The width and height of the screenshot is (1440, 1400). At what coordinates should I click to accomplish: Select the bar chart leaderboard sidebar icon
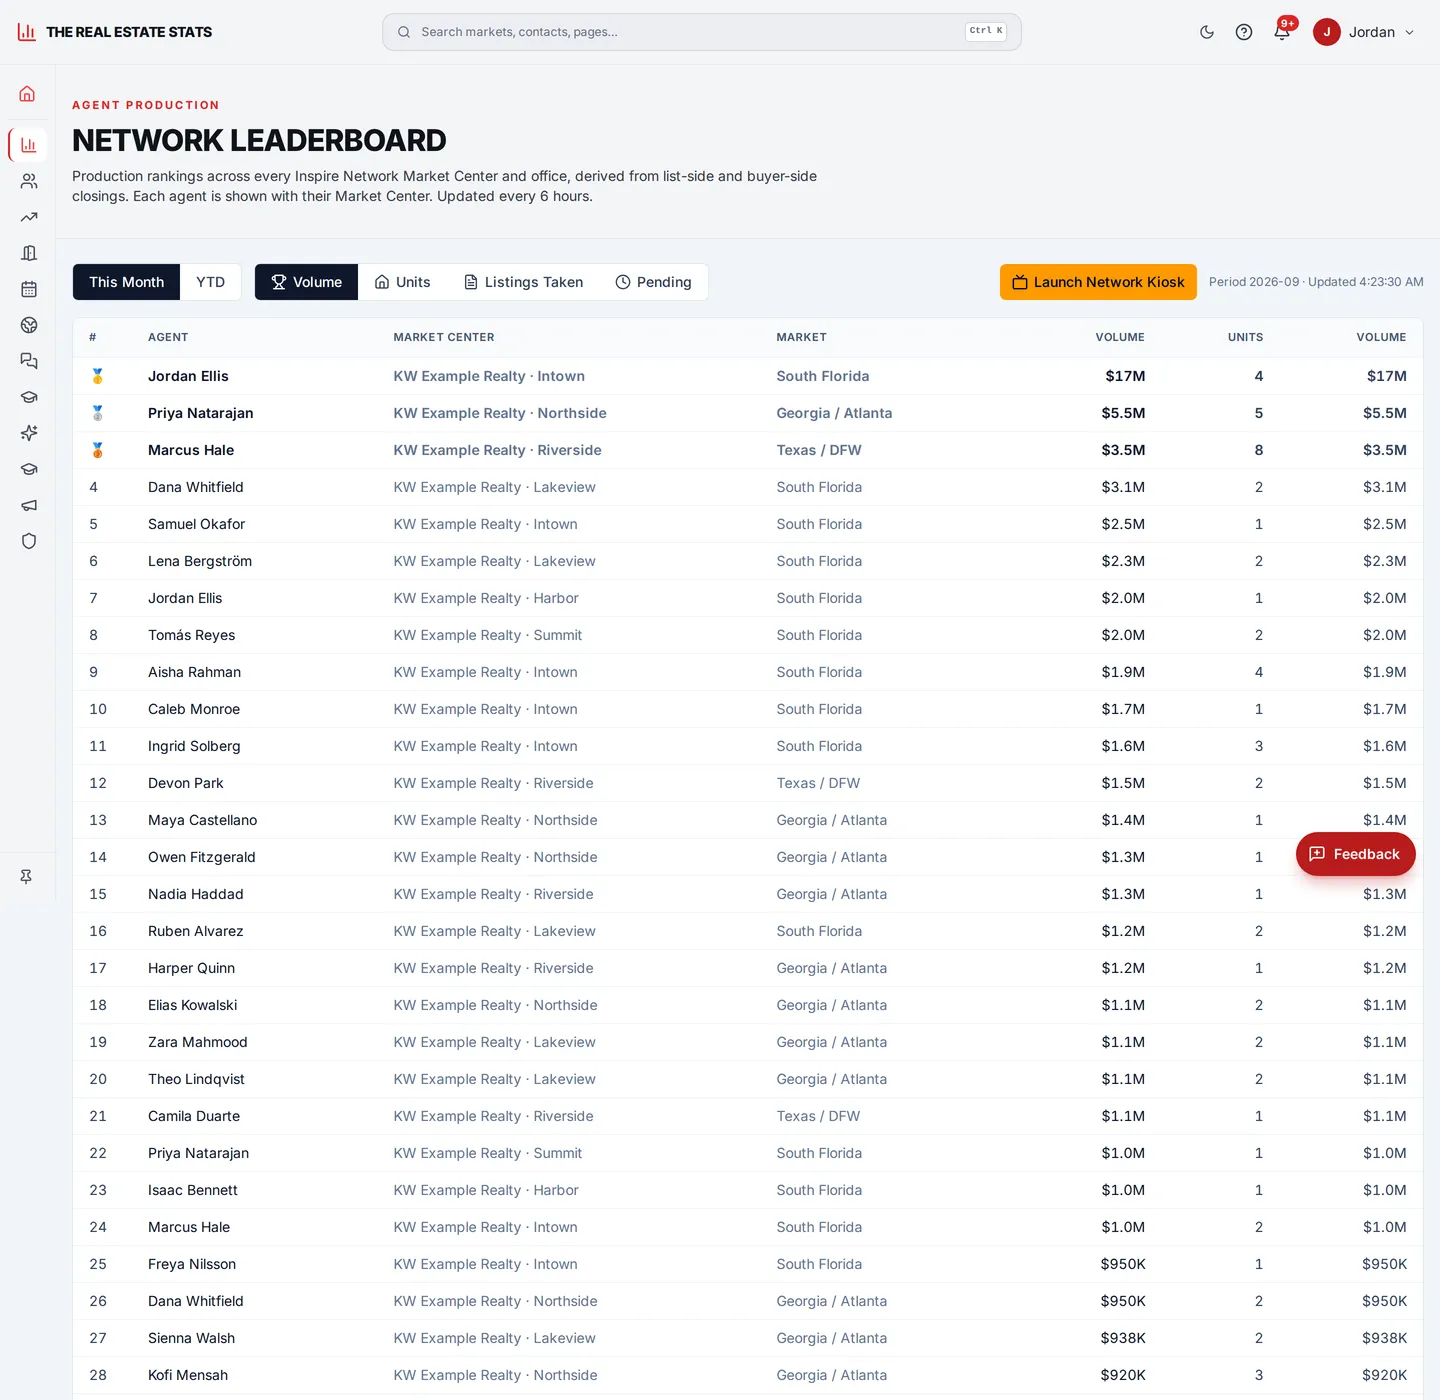(x=28, y=145)
